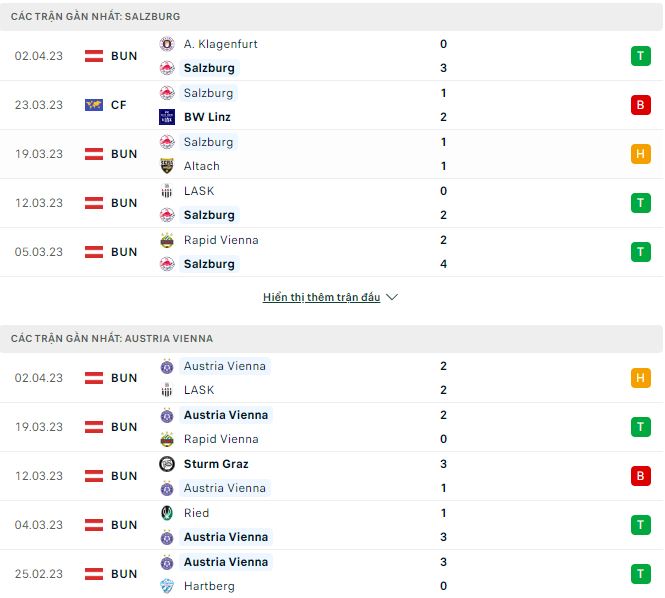Open the 'Hiển thị thêm trận đấu' link

(321, 298)
